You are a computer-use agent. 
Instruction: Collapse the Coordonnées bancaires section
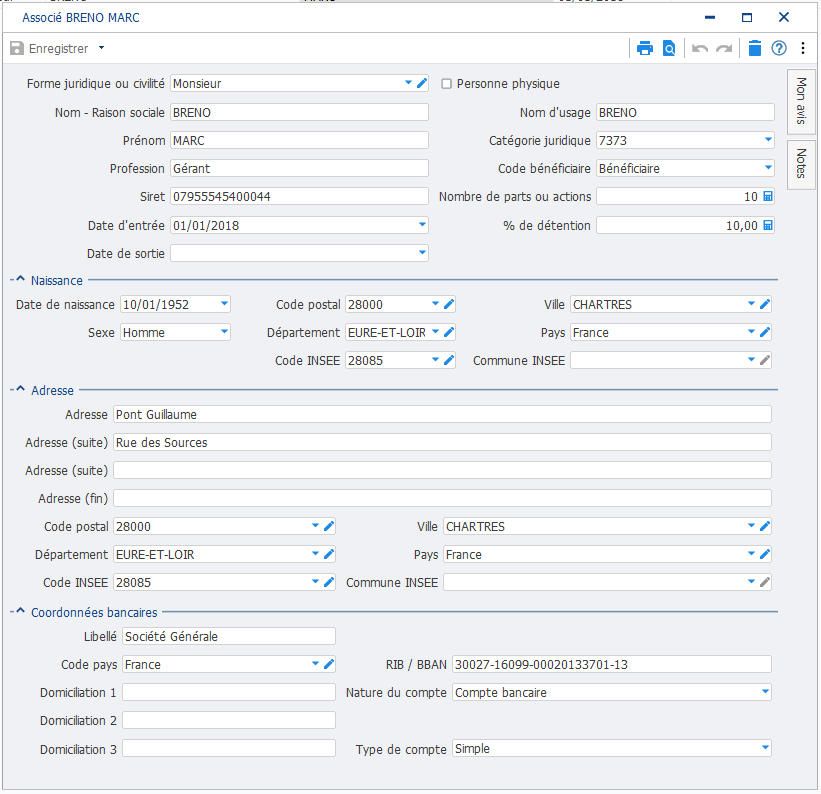coord(20,613)
